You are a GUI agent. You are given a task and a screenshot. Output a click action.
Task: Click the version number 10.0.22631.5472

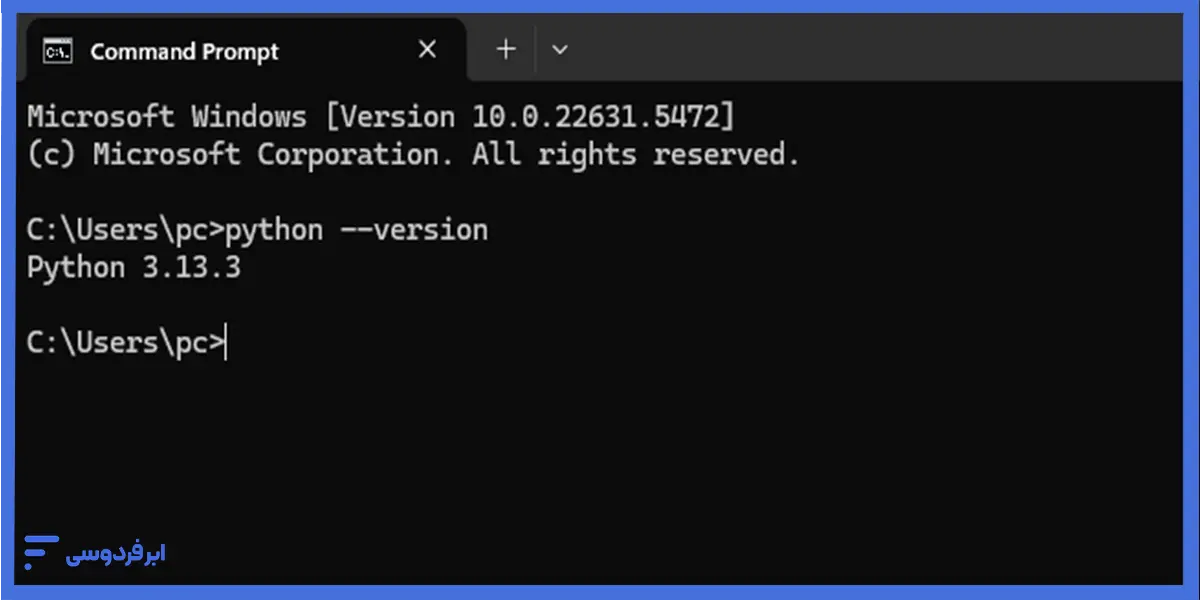(x=593, y=117)
